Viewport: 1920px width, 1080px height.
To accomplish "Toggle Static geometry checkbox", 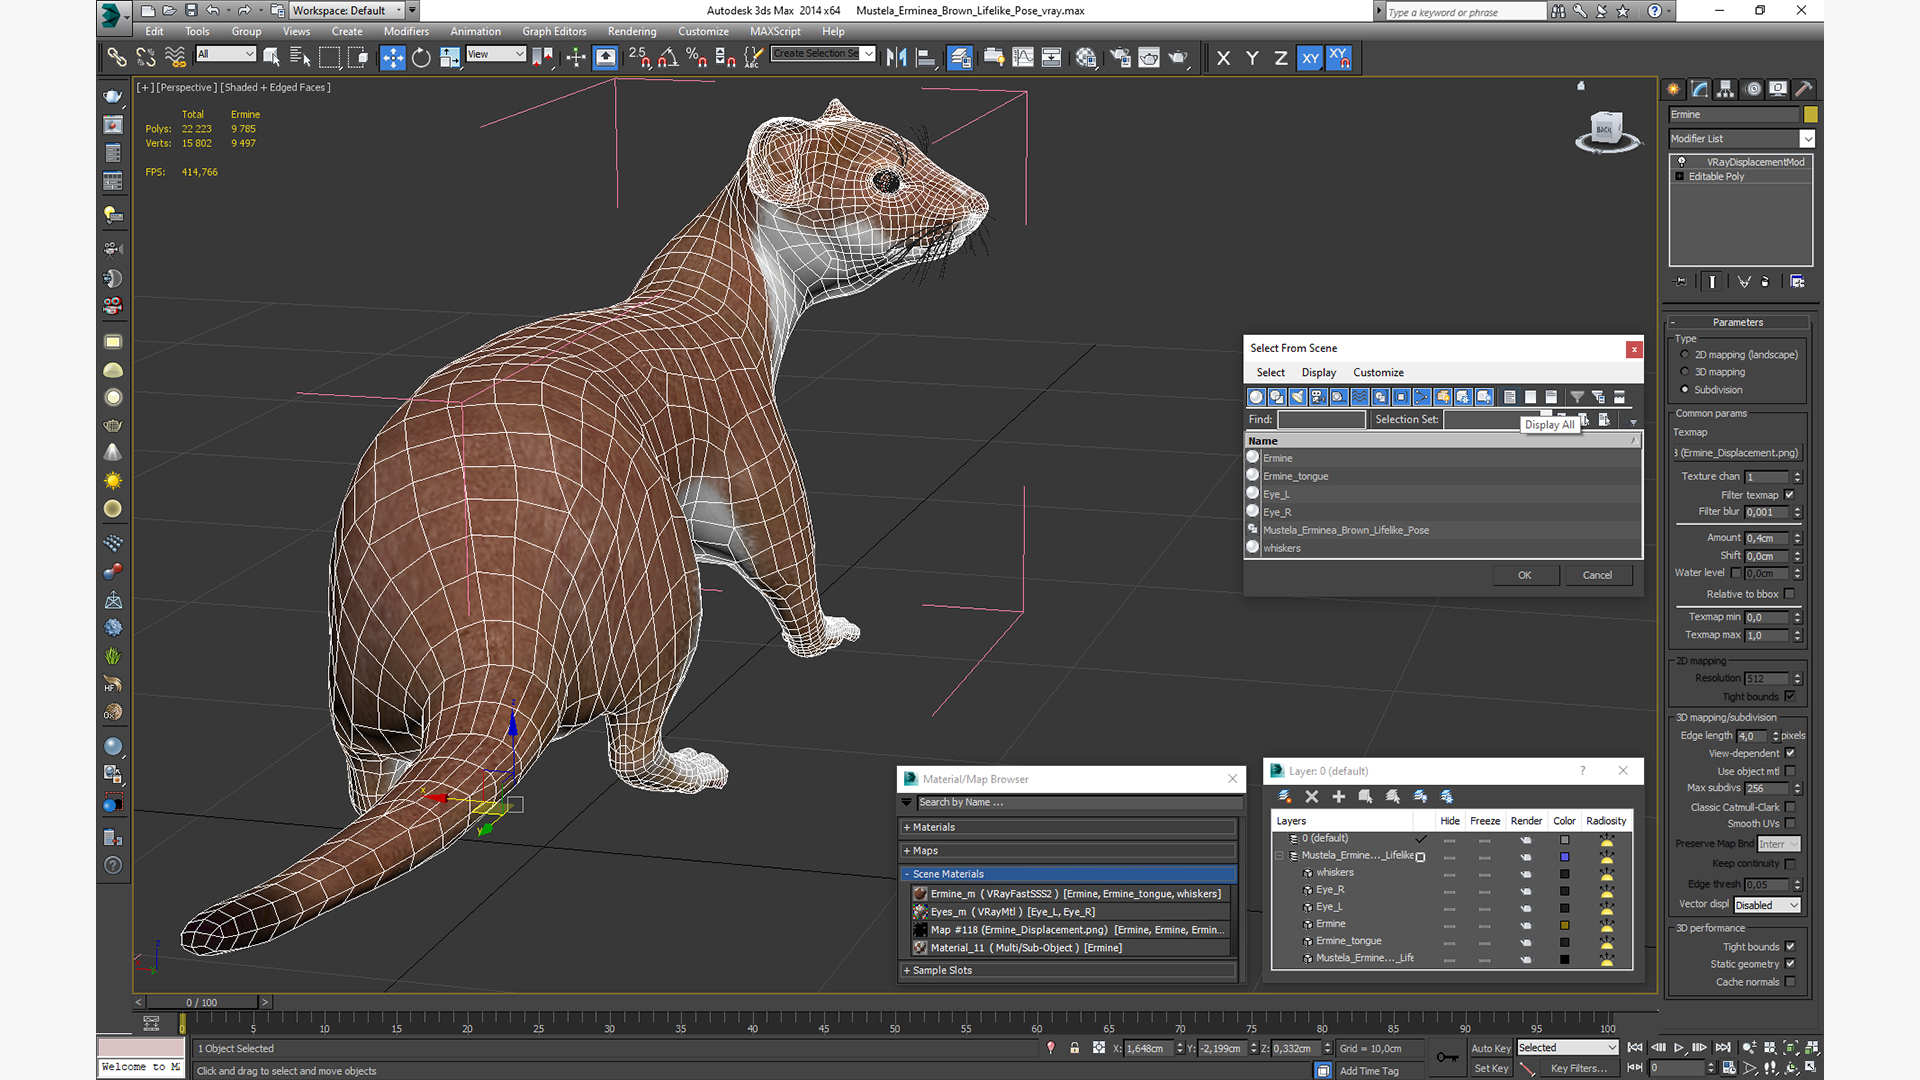I will pos(1789,964).
